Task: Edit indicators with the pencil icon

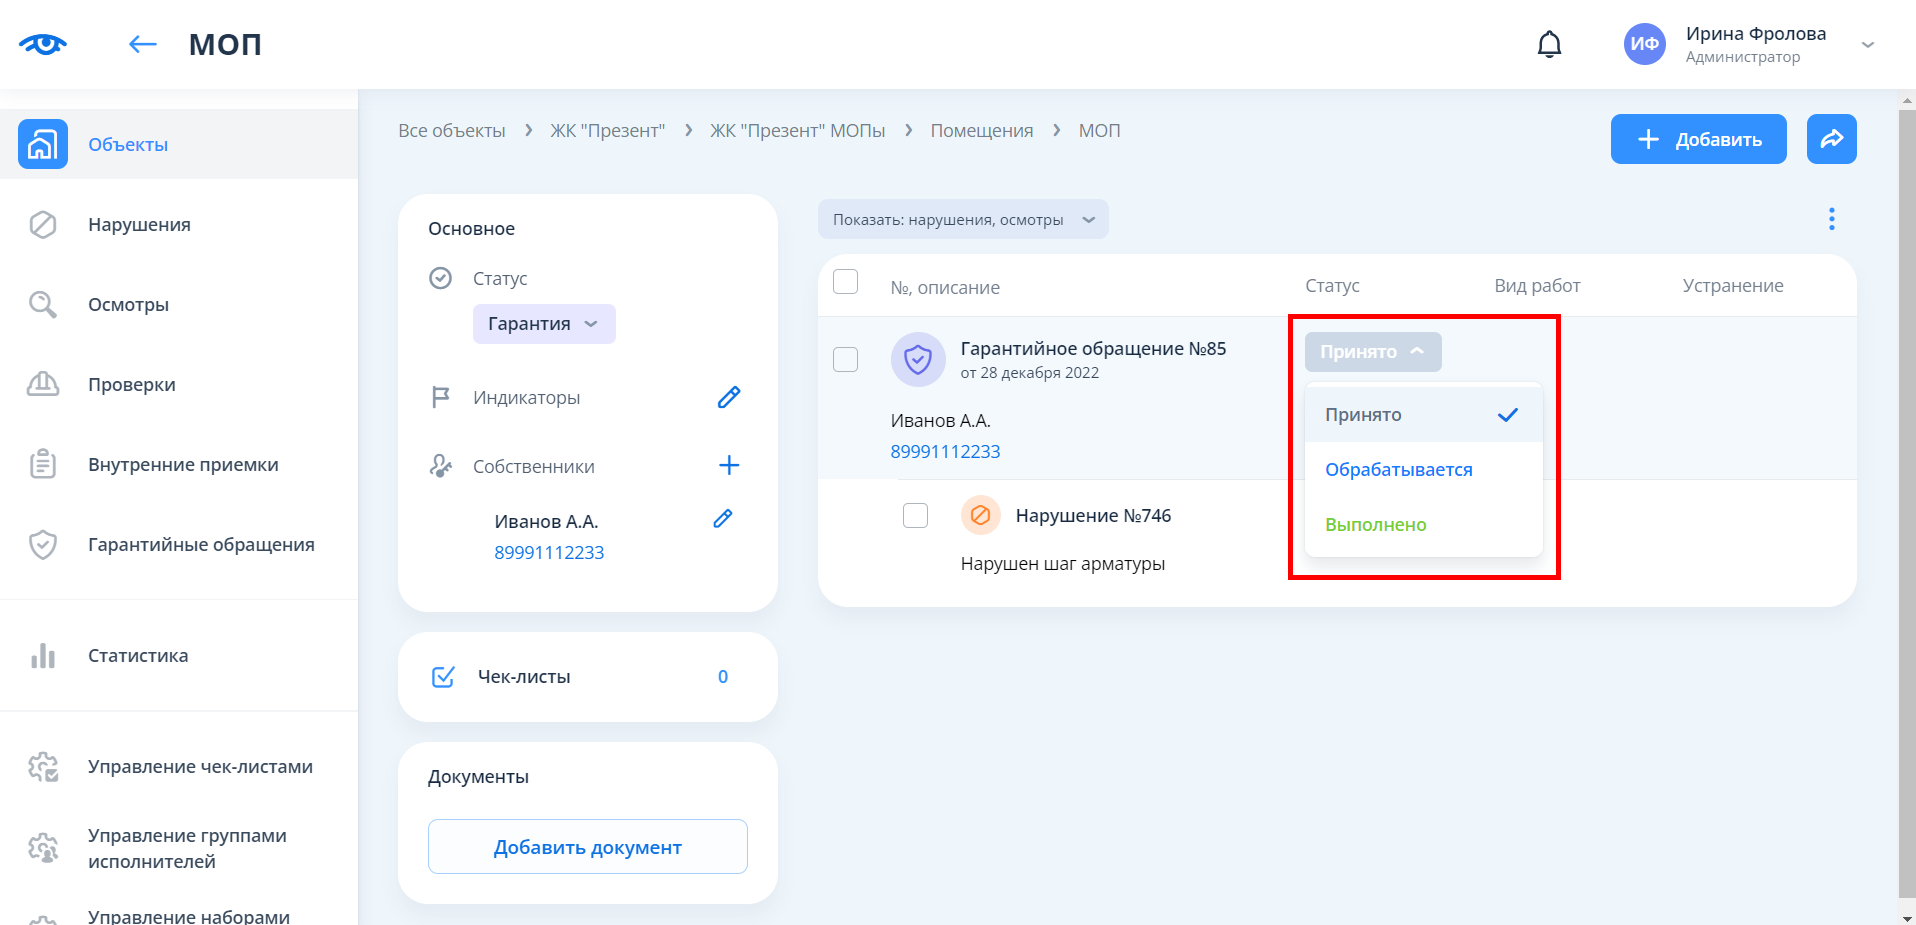Action: [x=729, y=398]
